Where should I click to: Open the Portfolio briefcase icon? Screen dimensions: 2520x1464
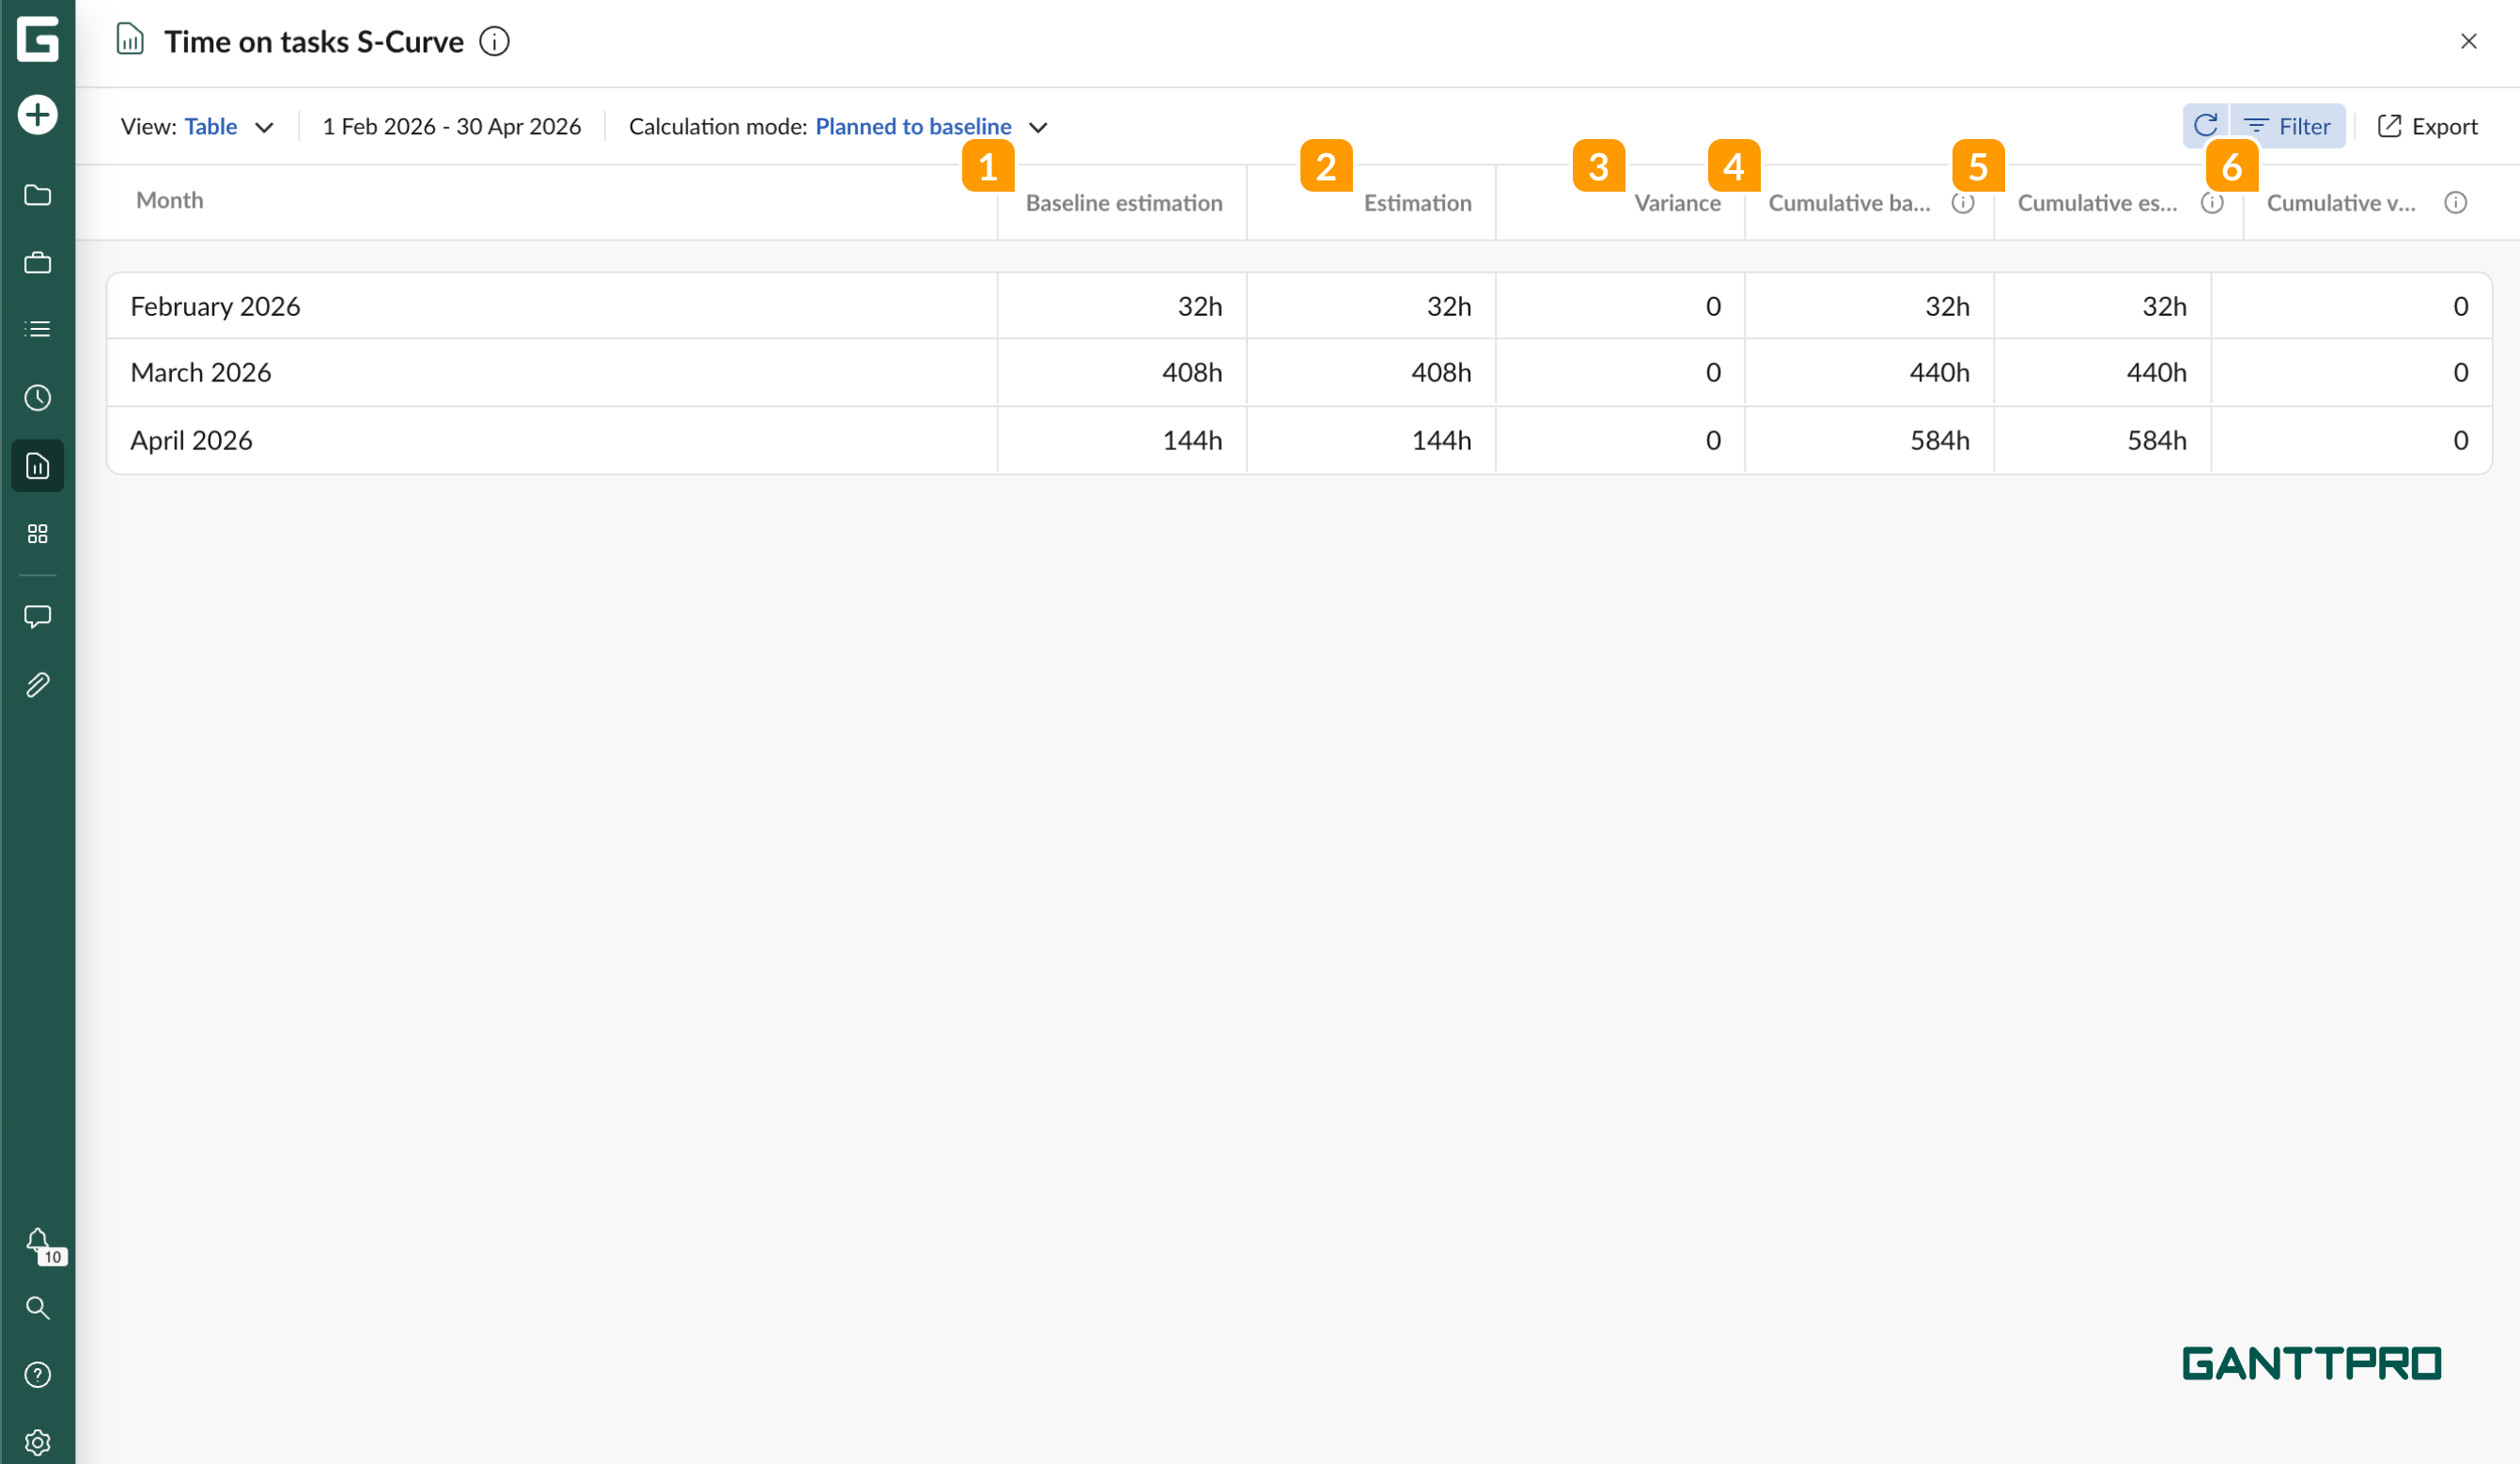point(37,262)
